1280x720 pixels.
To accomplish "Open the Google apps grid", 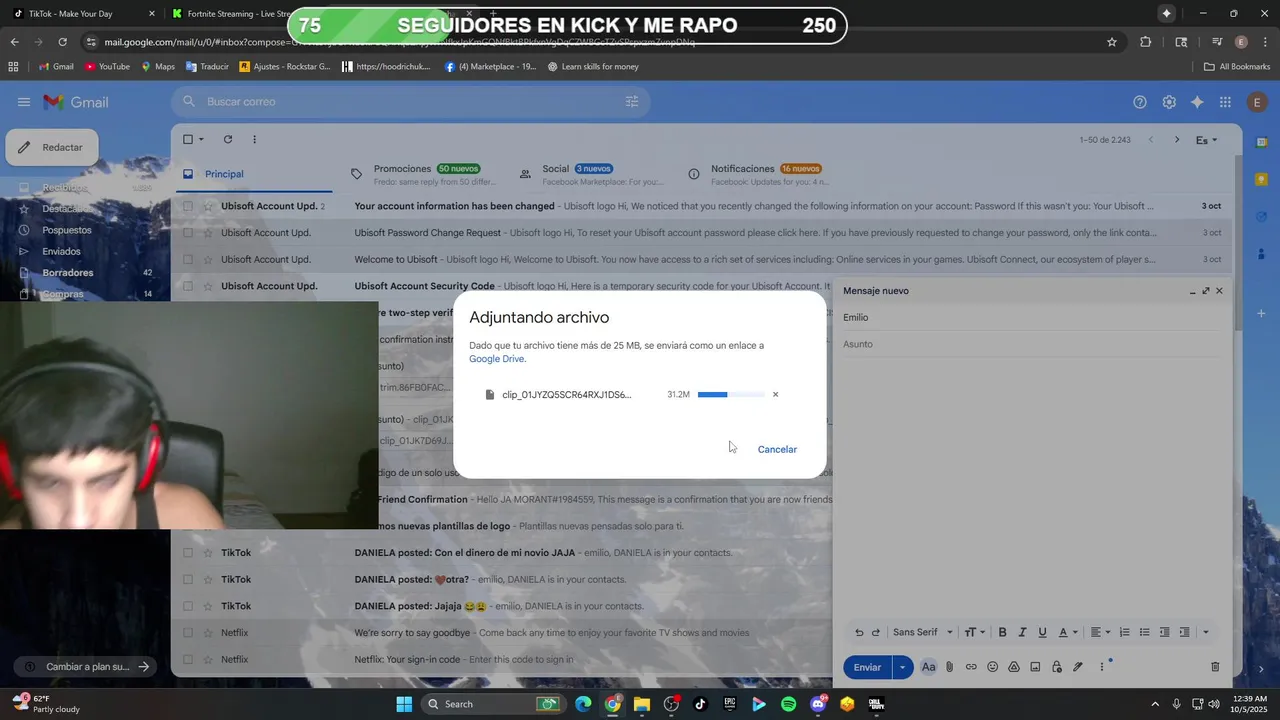I will tap(1225, 102).
